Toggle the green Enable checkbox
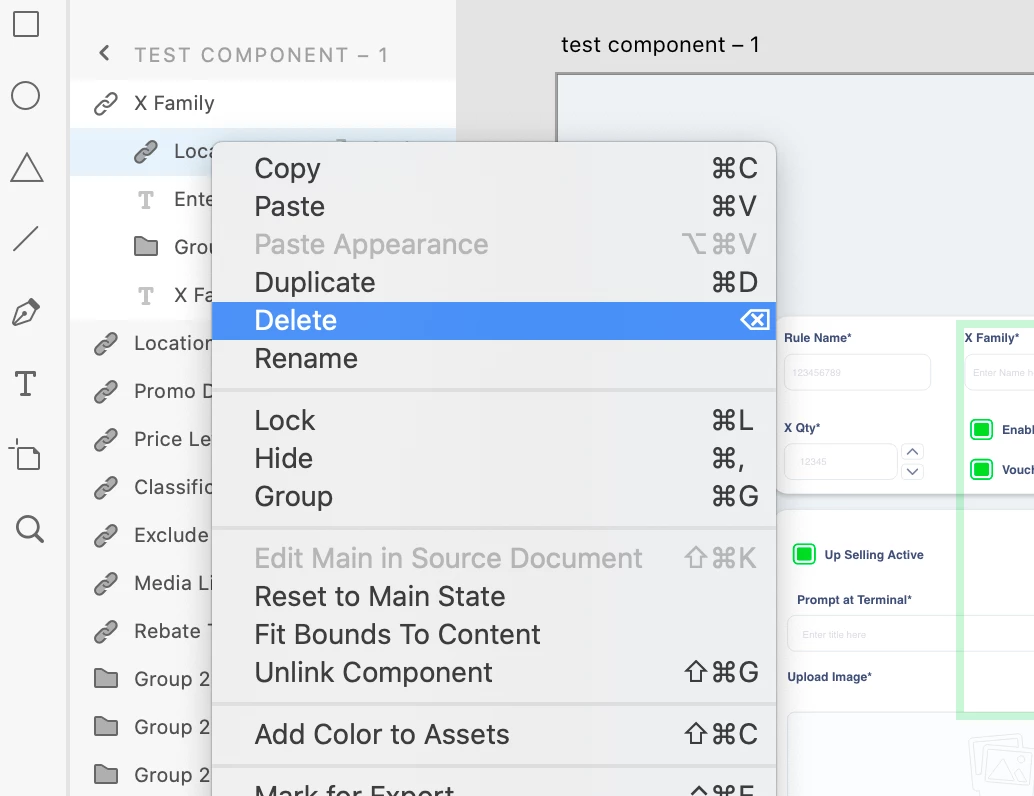Screen dimensions: 1034x796 coord(981,429)
